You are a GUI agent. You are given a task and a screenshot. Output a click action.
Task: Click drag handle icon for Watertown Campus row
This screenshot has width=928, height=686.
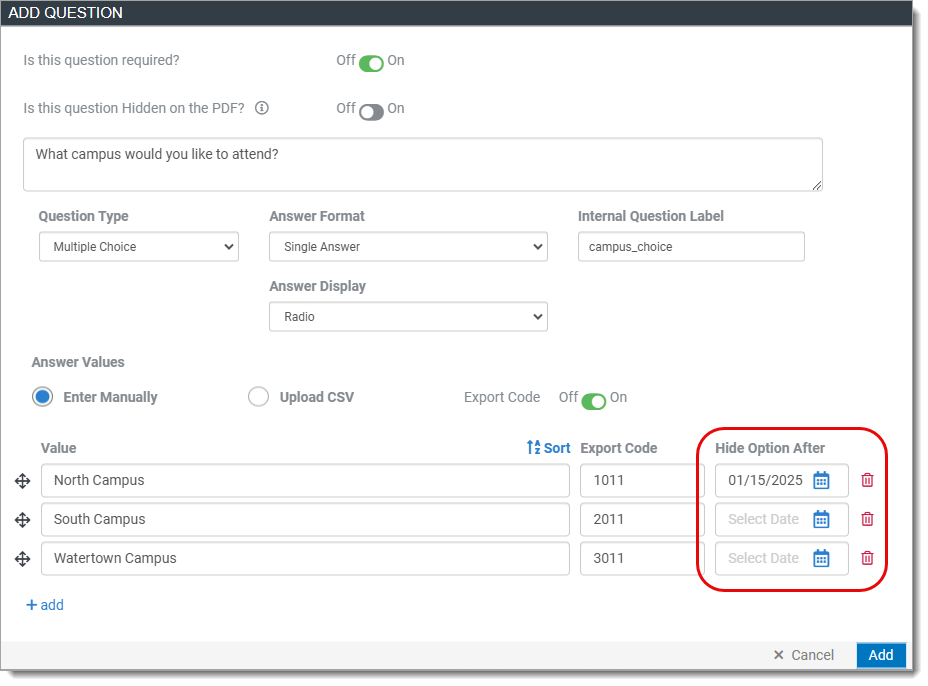point(22,559)
